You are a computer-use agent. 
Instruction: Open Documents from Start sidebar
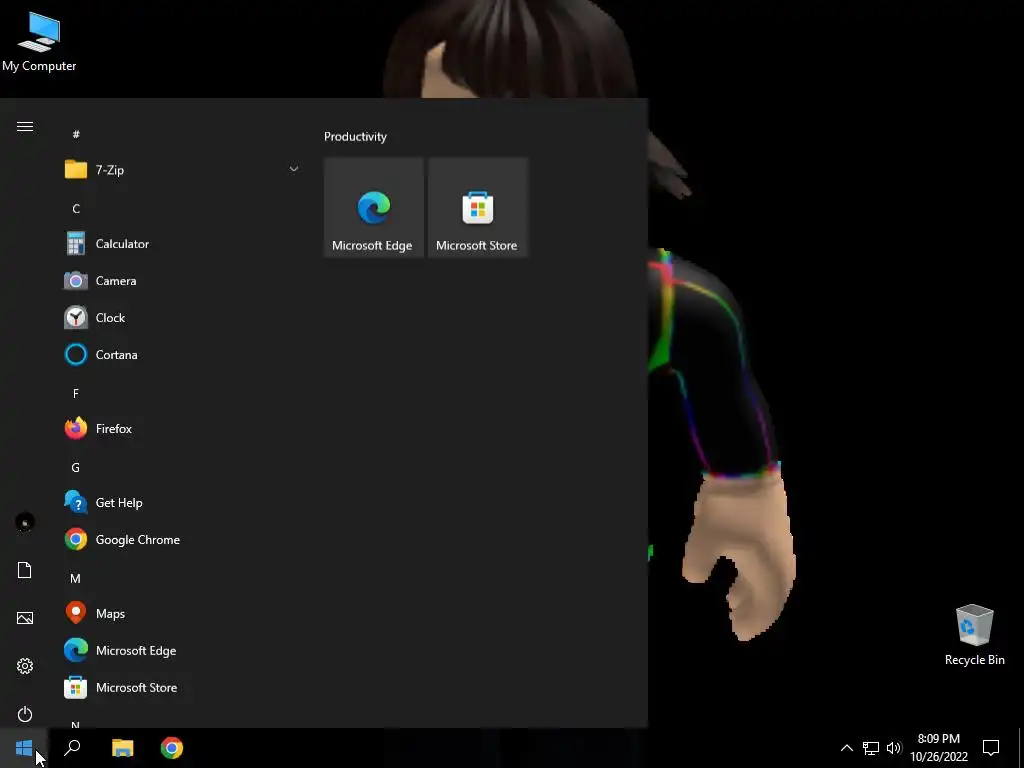25,570
